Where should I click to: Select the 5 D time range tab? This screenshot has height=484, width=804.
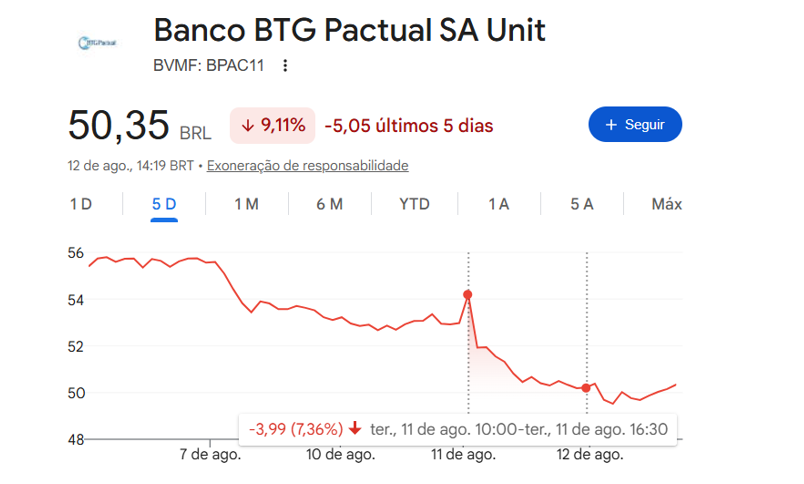pyautogui.click(x=164, y=204)
